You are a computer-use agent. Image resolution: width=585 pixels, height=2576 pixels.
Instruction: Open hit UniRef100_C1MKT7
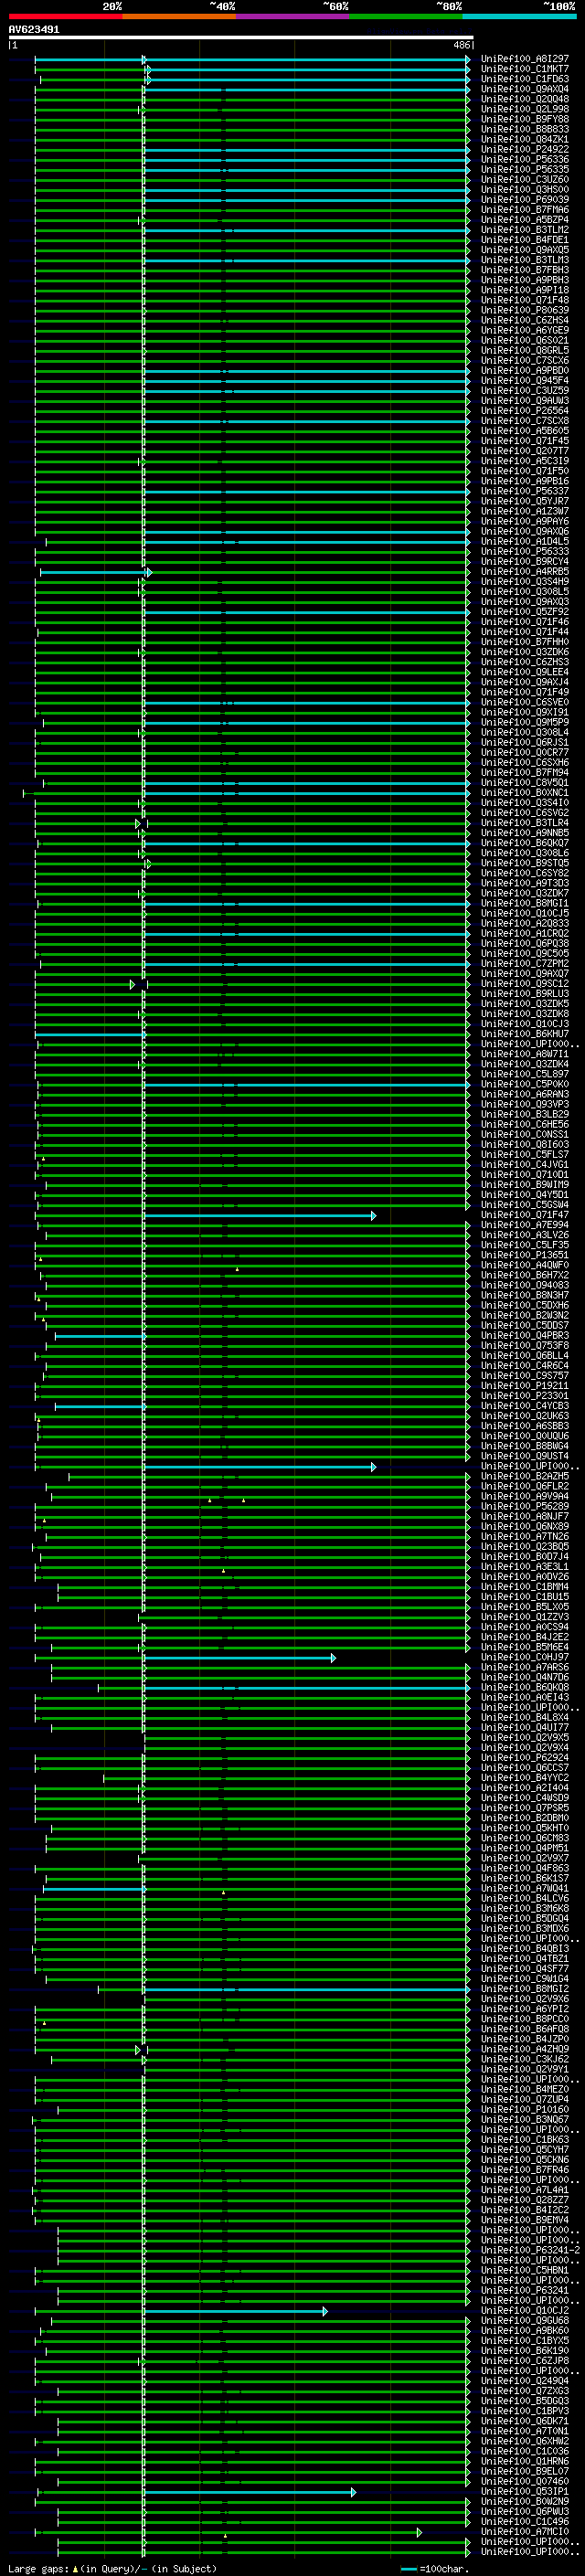pos(524,69)
